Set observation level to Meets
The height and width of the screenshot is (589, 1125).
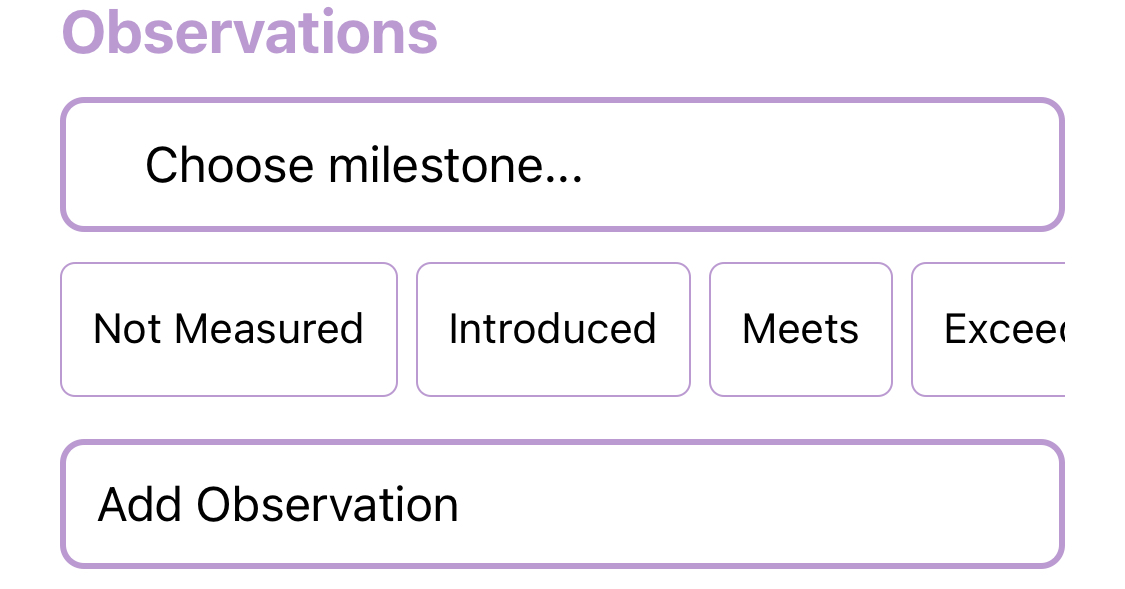[x=801, y=329]
